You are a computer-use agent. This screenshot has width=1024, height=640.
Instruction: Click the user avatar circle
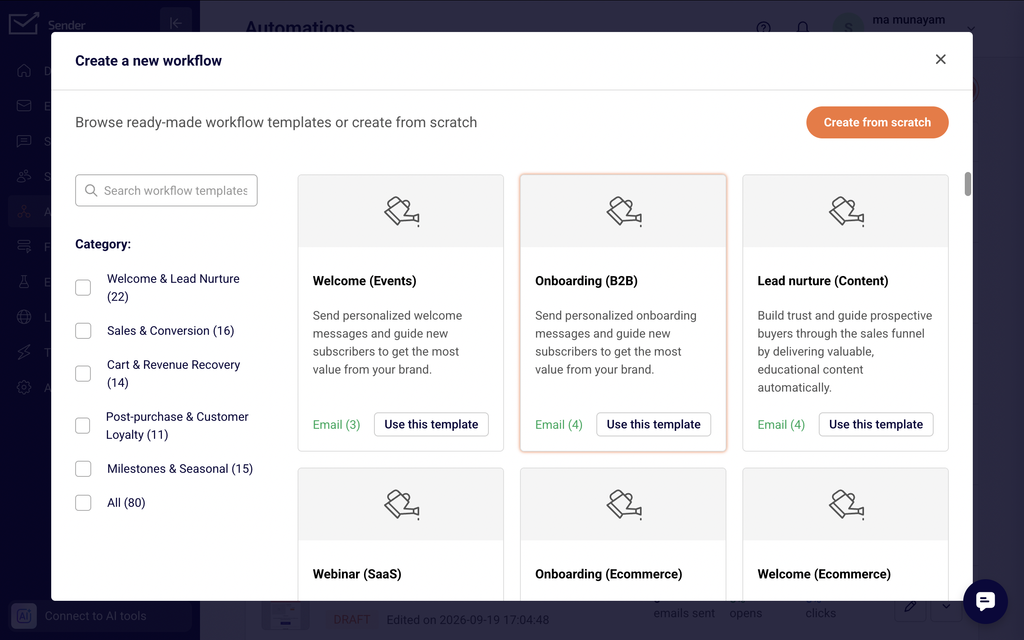pos(848,26)
